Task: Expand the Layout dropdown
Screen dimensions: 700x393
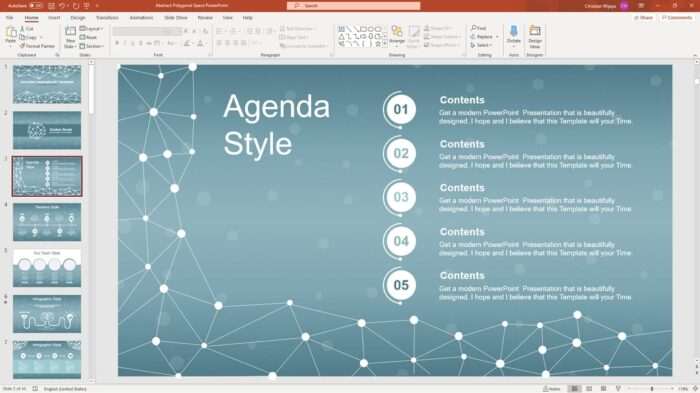Action: 91,29
